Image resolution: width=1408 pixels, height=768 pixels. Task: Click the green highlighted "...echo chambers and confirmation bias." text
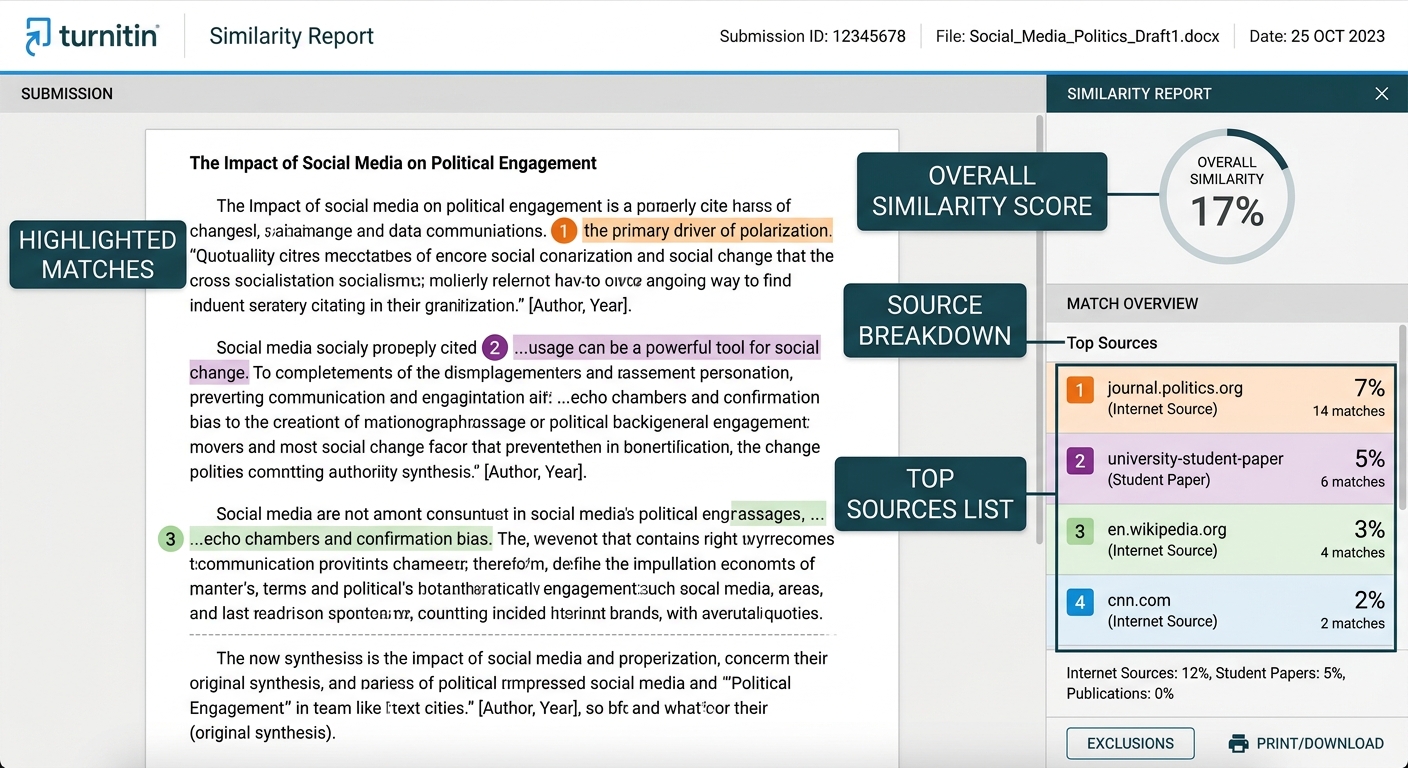[340, 539]
